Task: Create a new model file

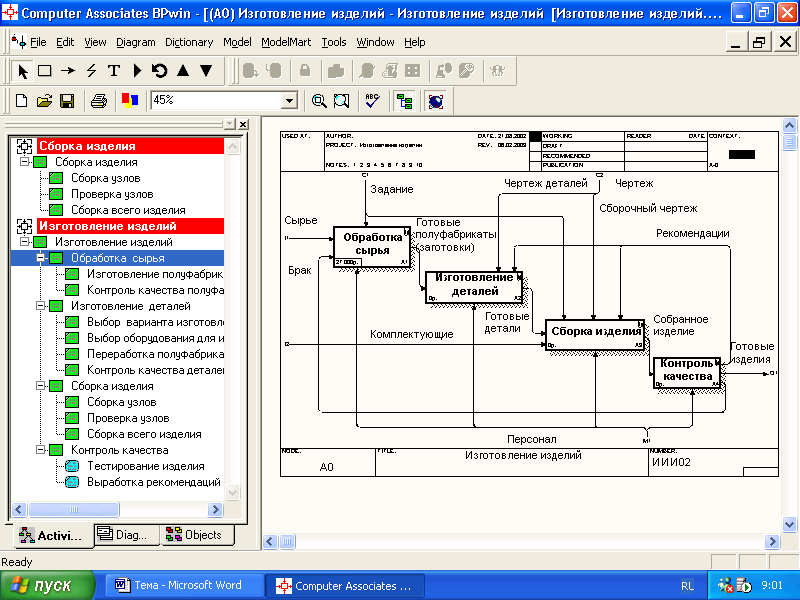Action: click(21, 101)
